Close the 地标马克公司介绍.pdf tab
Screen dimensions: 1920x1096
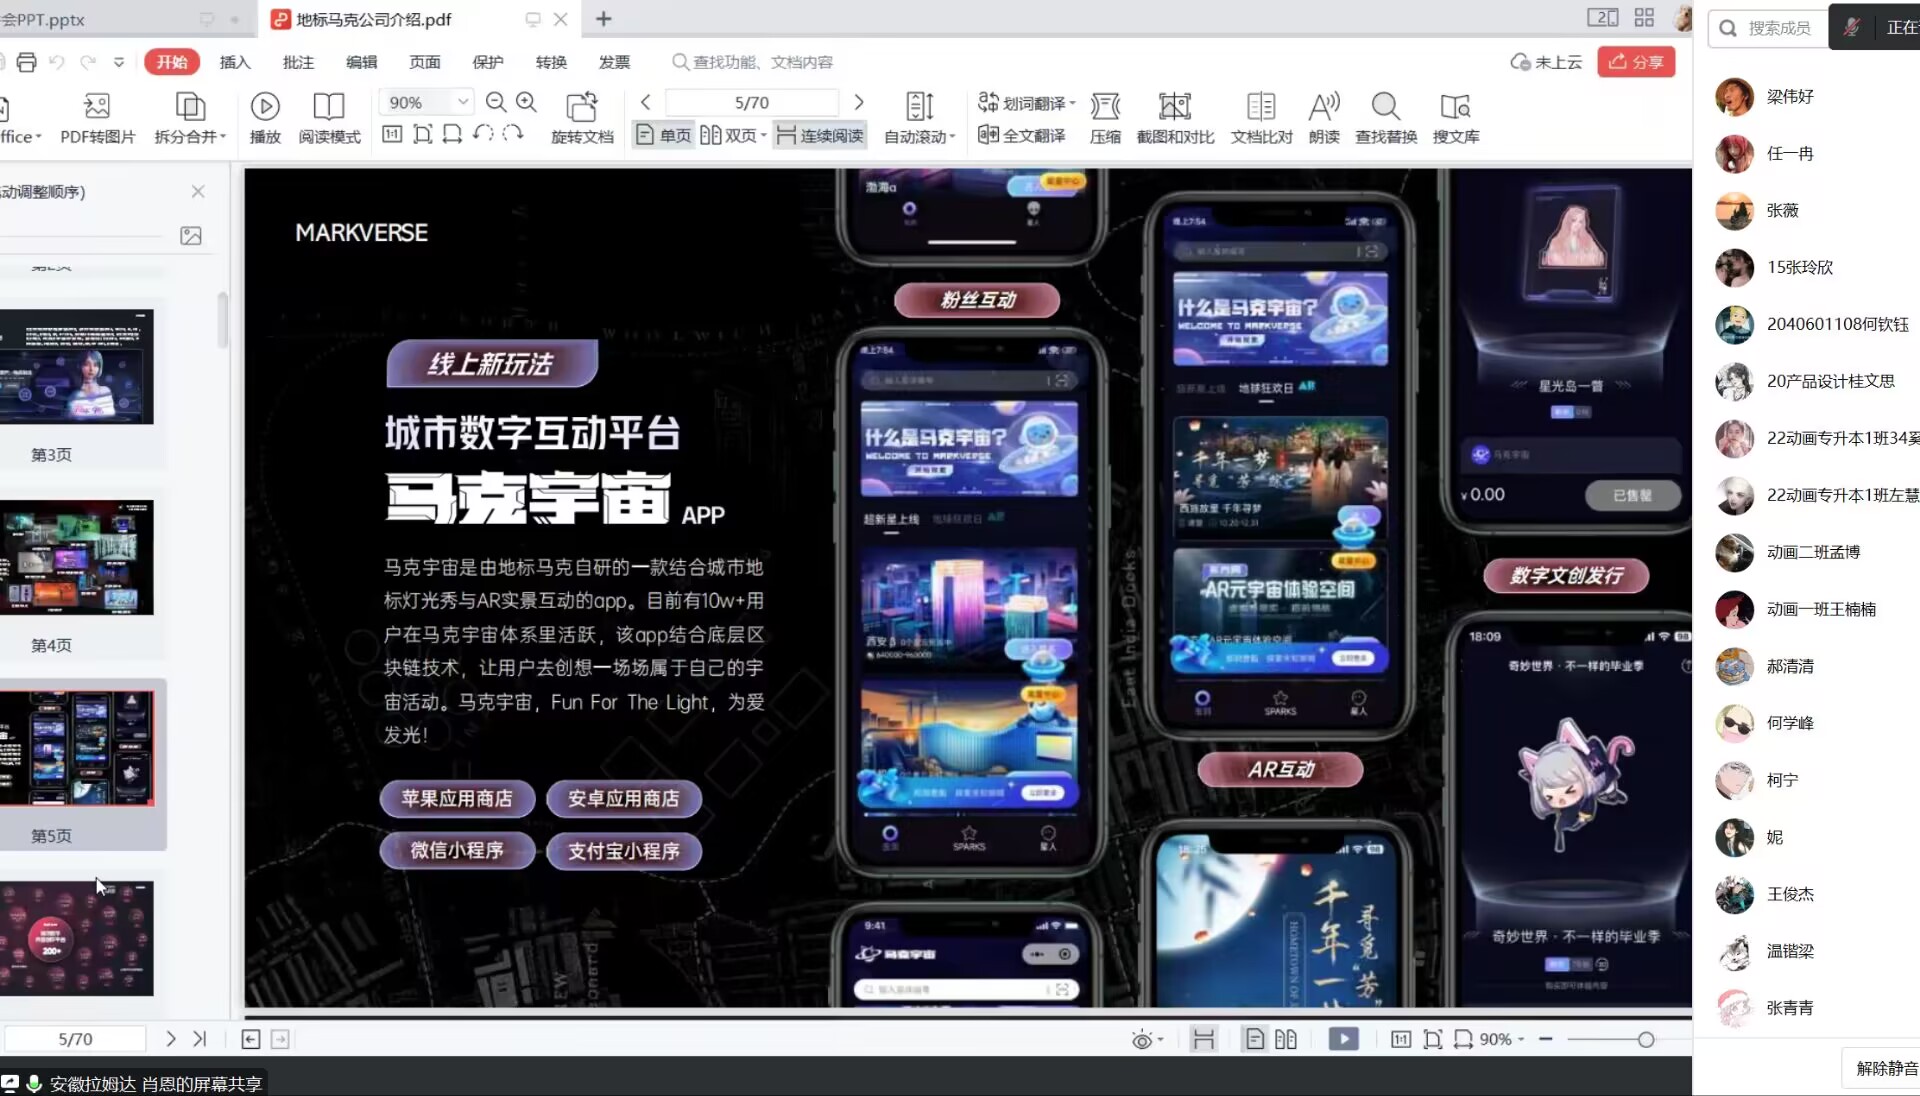point(561,19)
